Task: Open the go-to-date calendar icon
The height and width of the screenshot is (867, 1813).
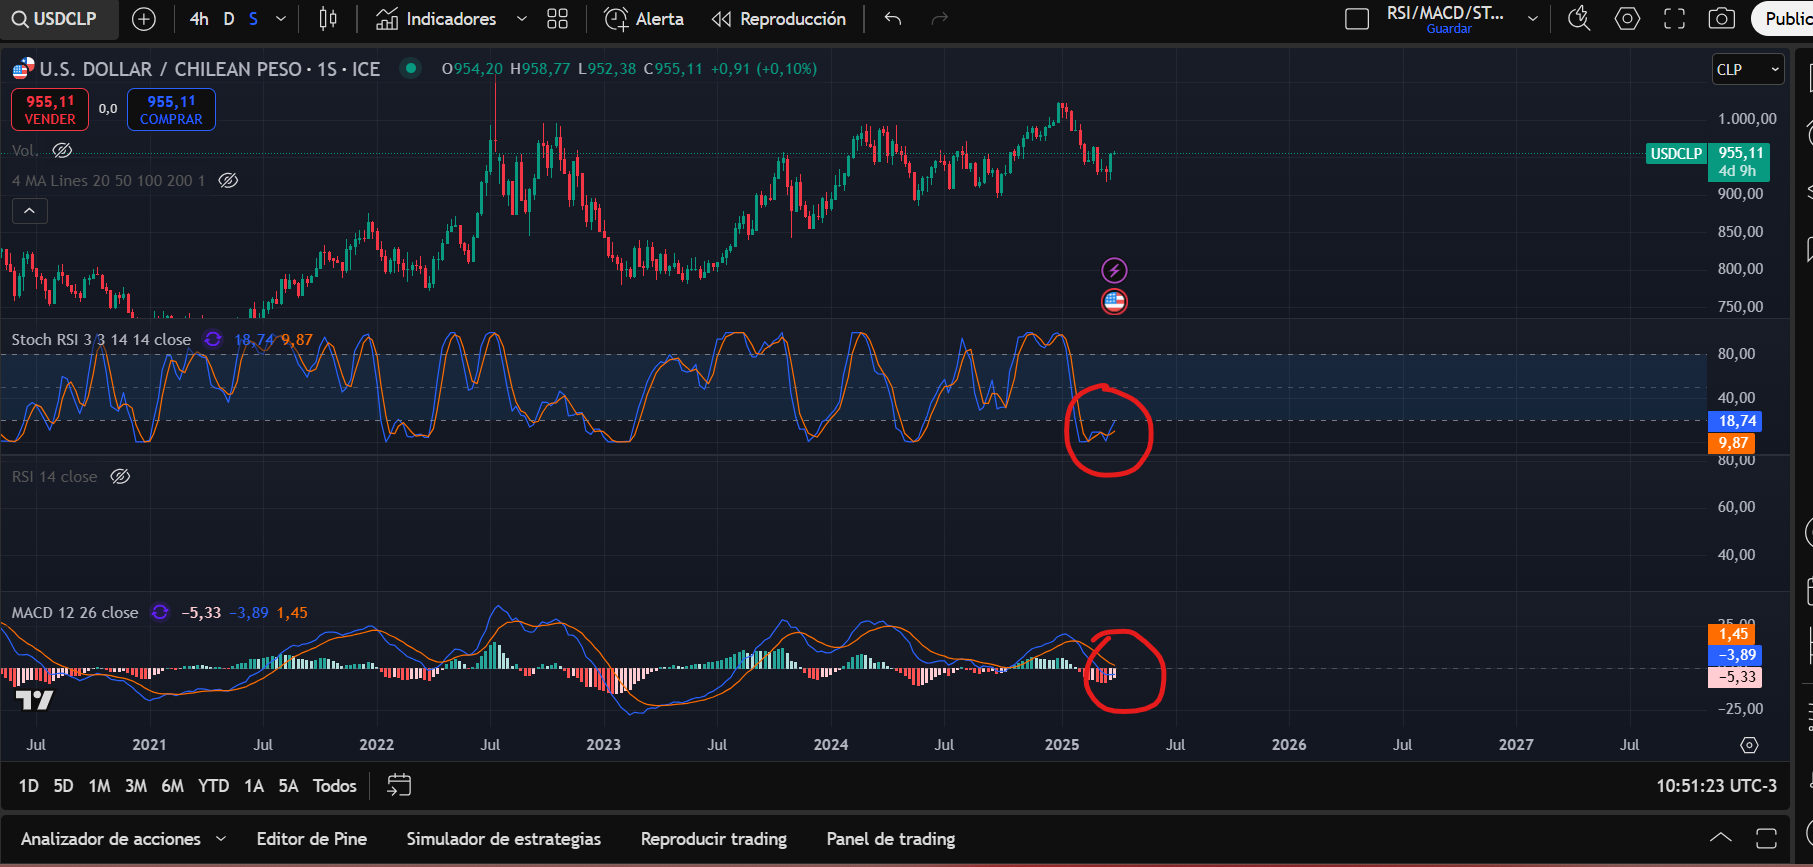Action: (399, 786)
